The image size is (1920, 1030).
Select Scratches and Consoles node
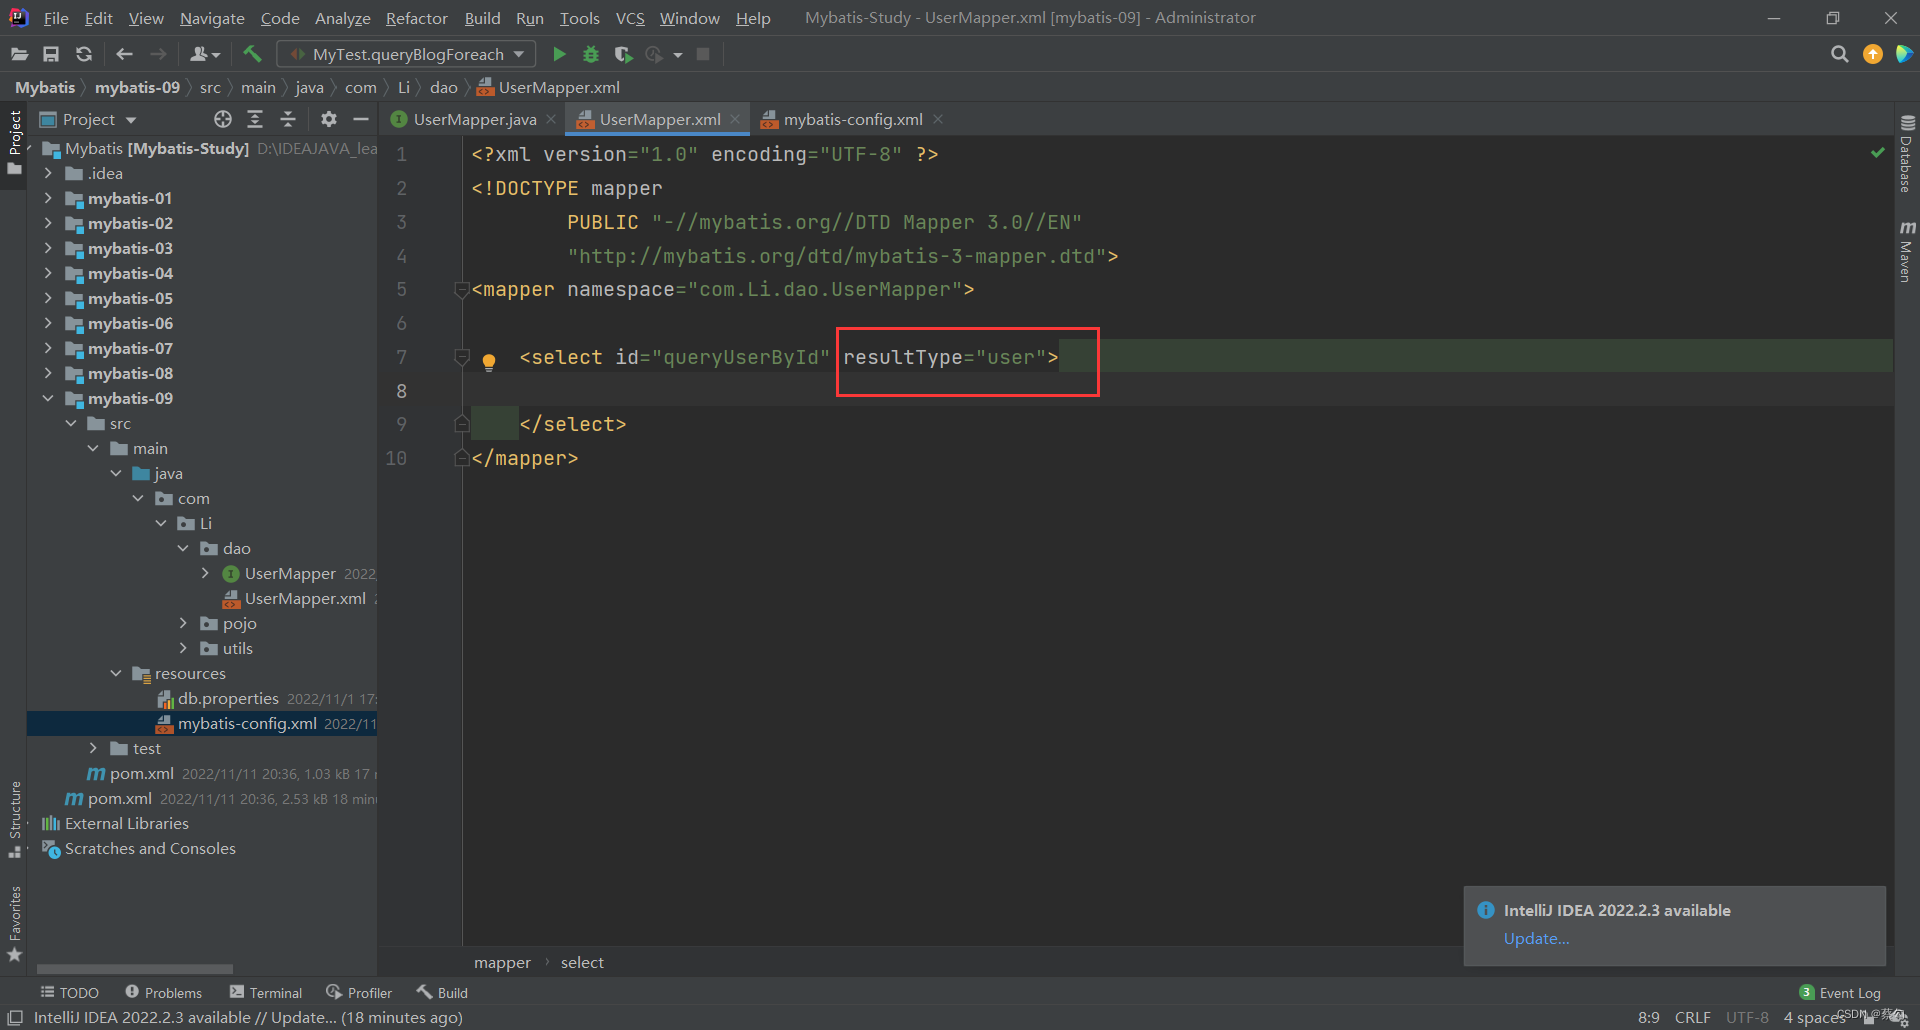(x=150, y=848)
